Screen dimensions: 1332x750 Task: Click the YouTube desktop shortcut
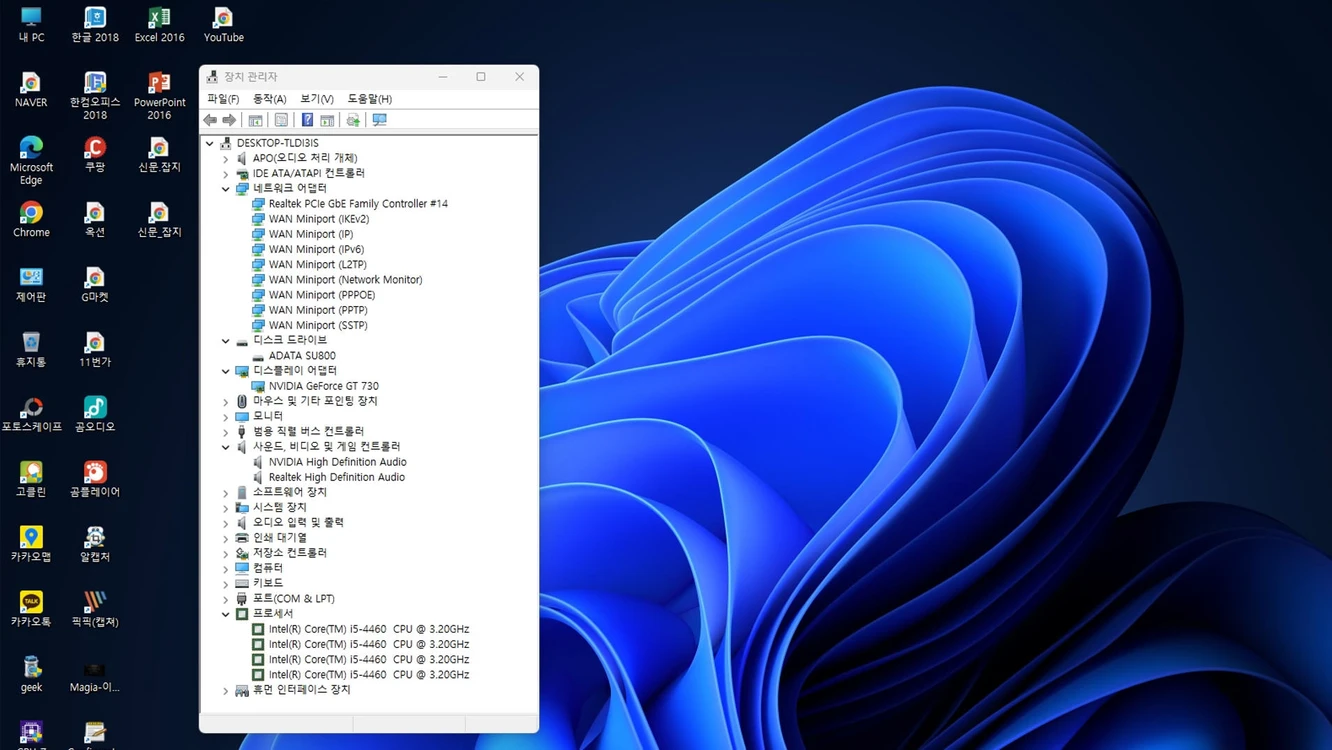(223, 25)
